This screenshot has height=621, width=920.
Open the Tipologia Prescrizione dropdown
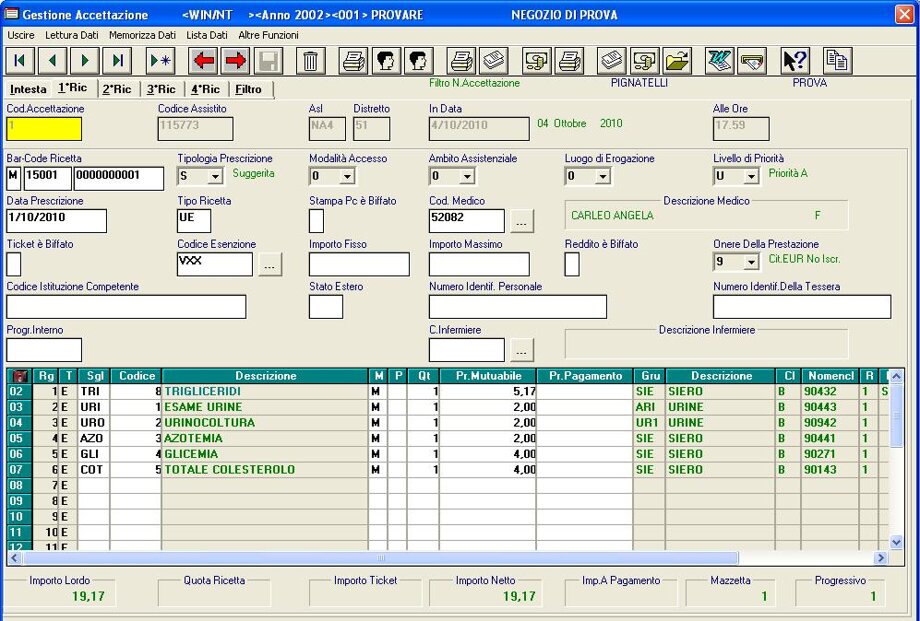214,177
